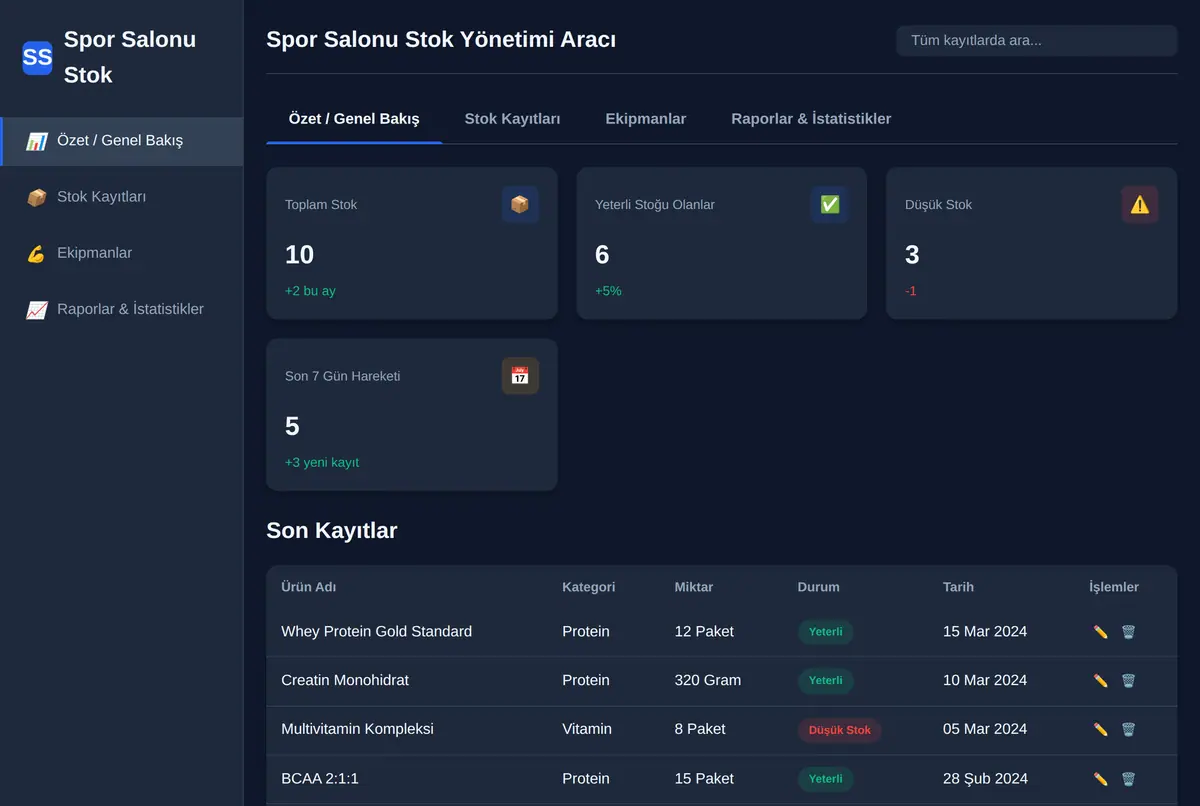Click the Spor Salonu Stok Yönetimi Aracı title
This screenshot has height=806, width=1200.
[x=441, y=40]
